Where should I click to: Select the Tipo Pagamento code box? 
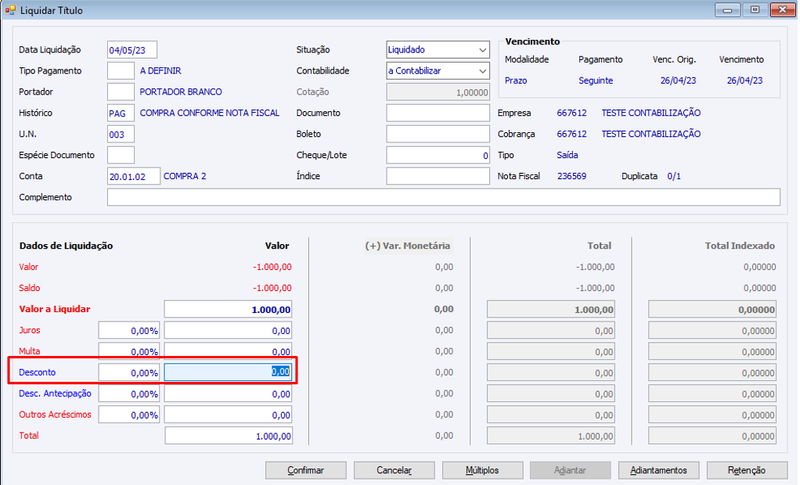tap(121, 71)
